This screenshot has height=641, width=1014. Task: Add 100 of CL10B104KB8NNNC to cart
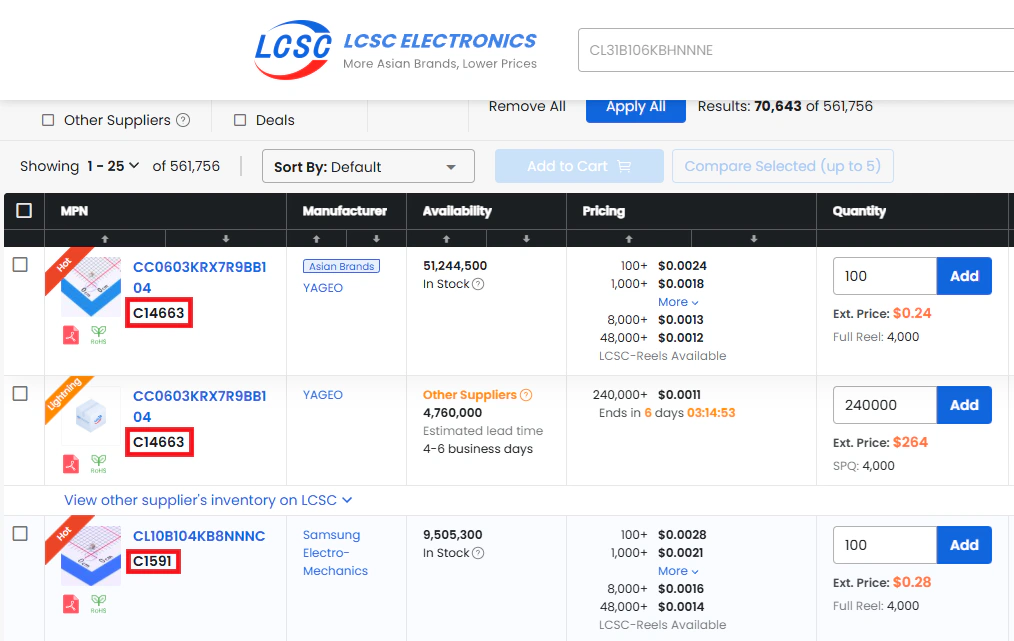tap(964, 545)
